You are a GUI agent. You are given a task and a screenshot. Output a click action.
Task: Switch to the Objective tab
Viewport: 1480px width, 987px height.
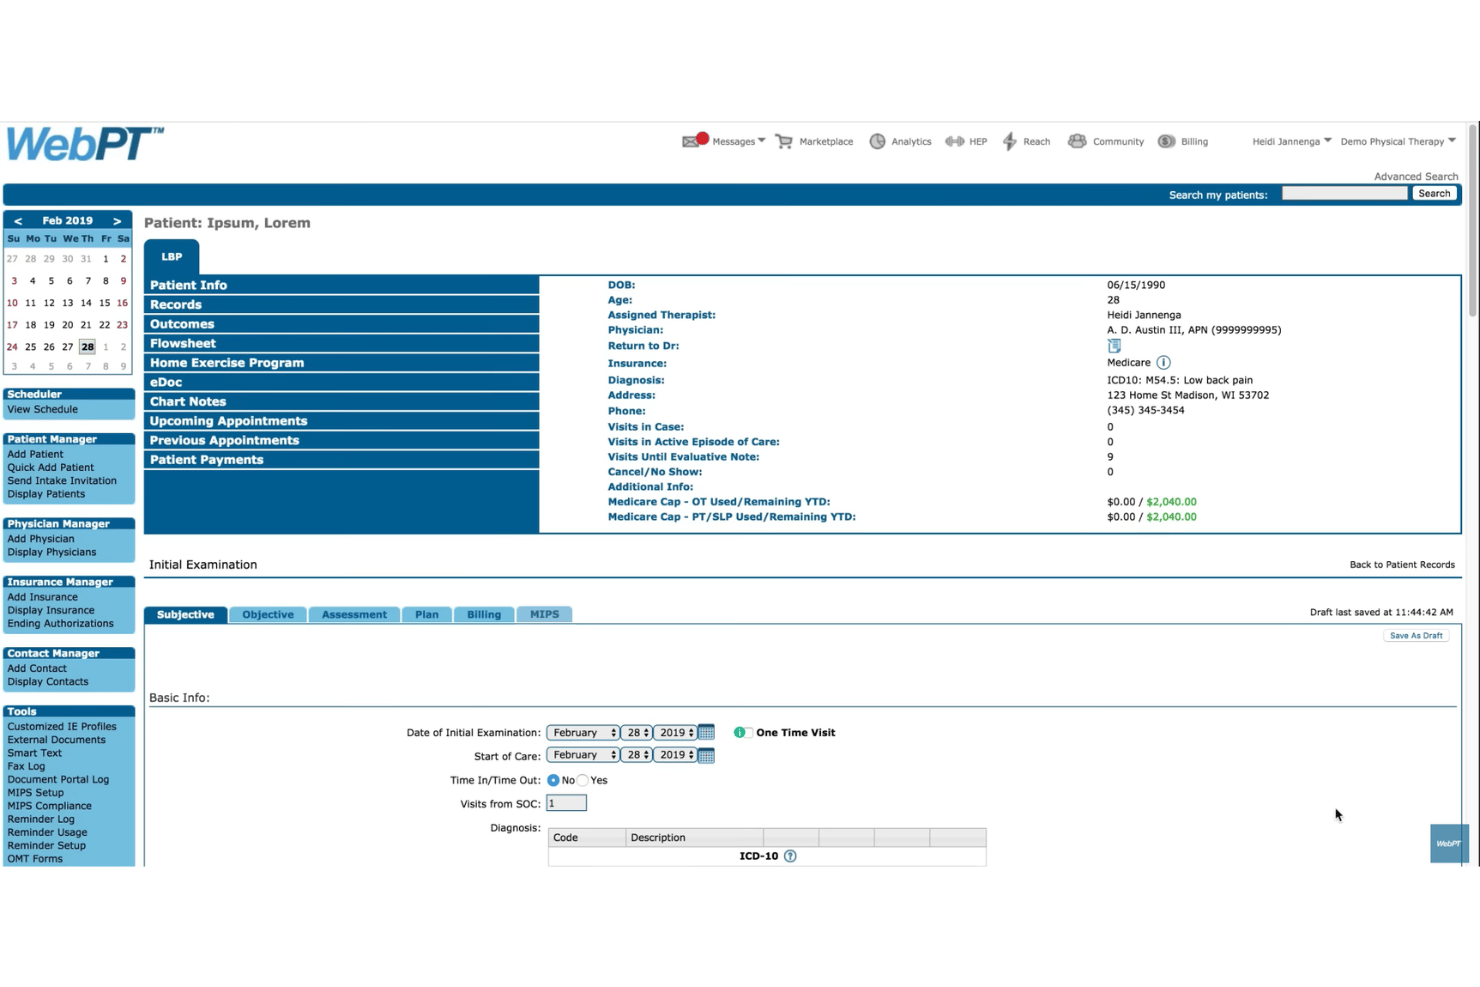pyautogui.click(x=268, y=615)
